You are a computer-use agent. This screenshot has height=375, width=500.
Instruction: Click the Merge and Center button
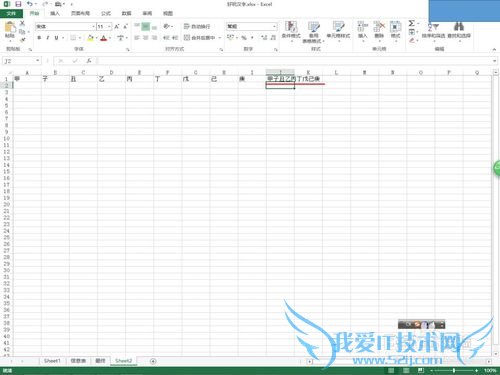[199, 38]
